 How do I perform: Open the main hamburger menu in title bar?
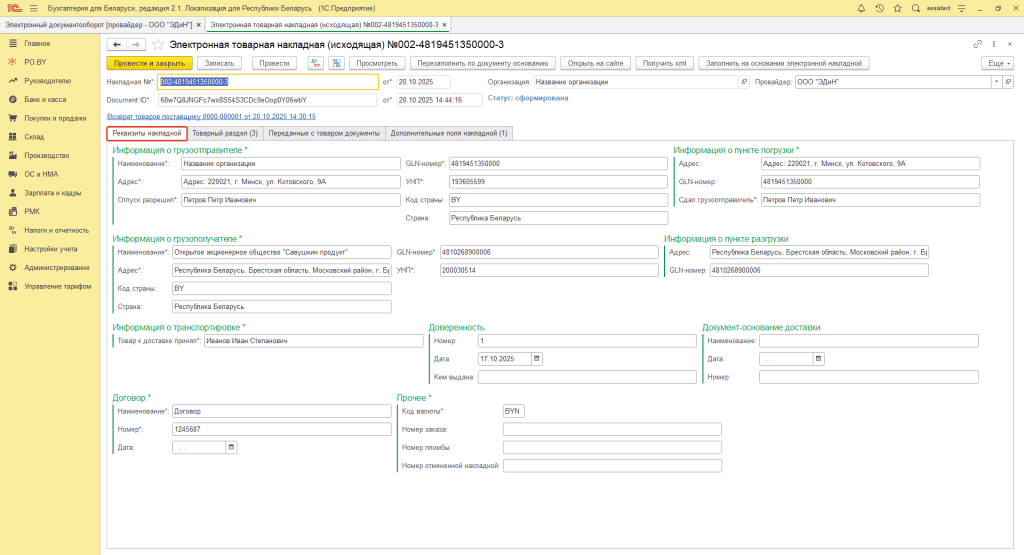point(34,8)
